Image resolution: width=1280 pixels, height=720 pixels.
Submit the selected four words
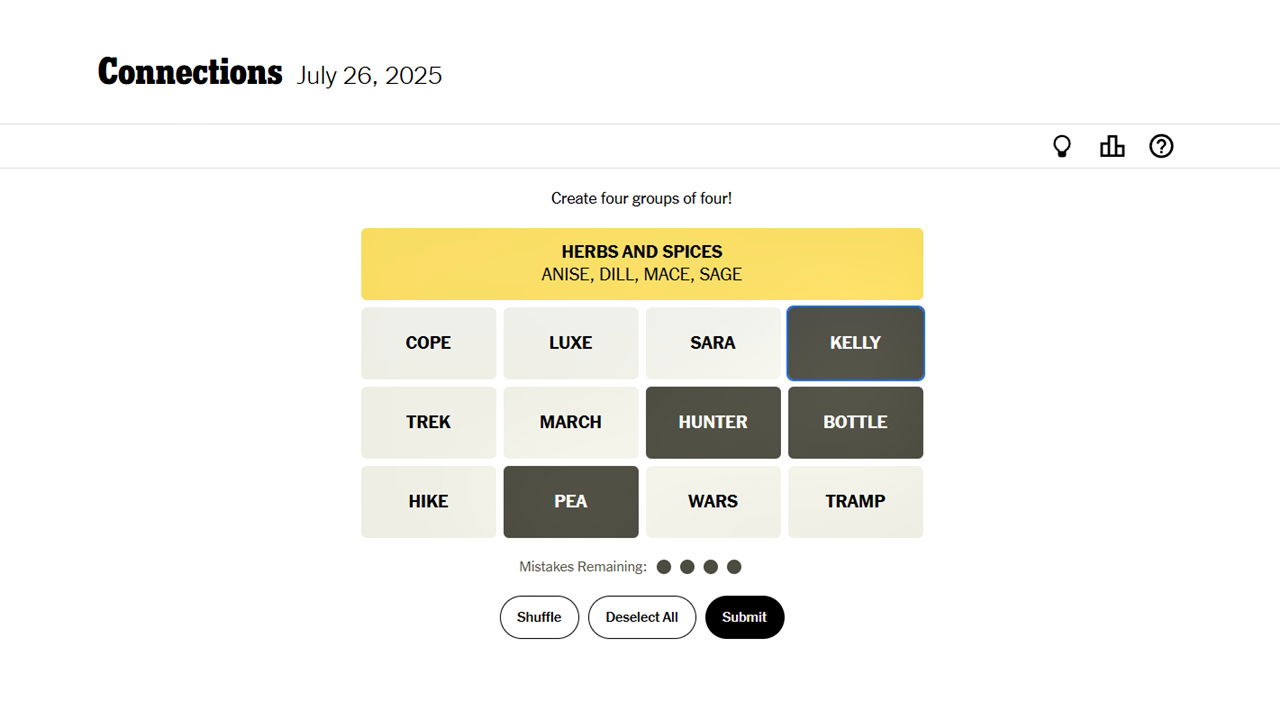pyautogui.click(x=745, y=617)
